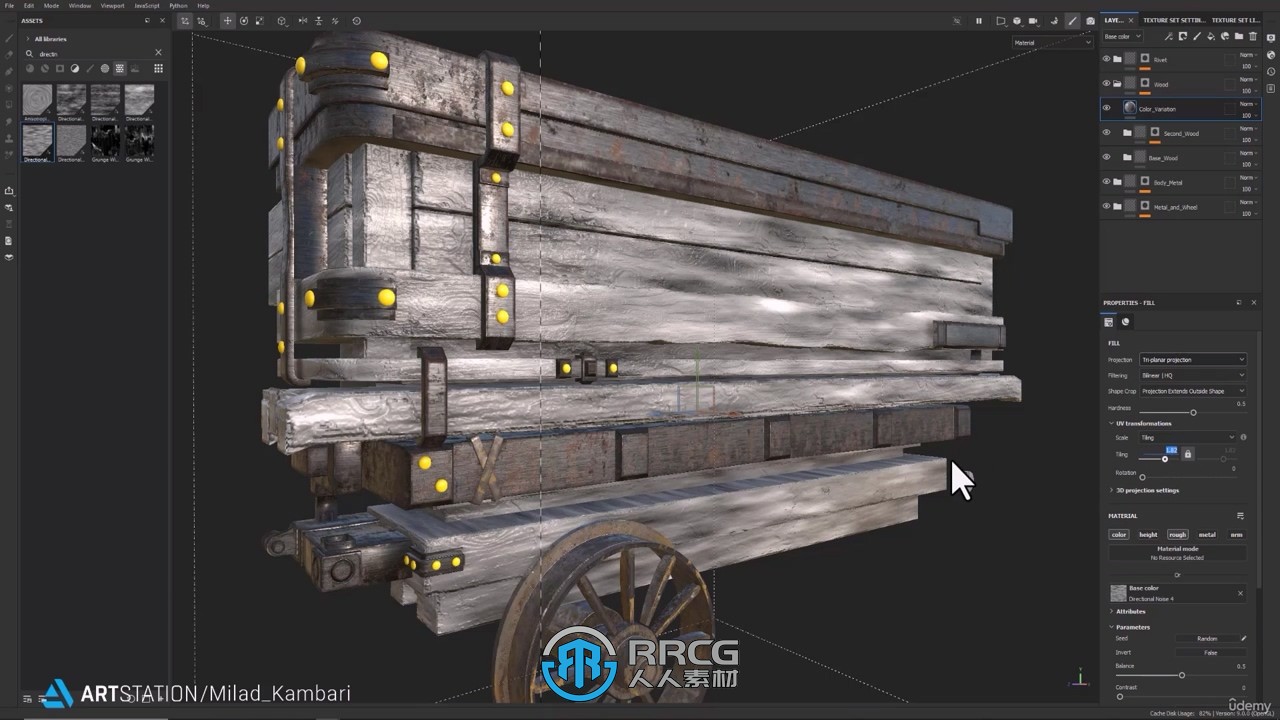
Task: Hide the Base_Wood layer
Action: coord(1106,157)
